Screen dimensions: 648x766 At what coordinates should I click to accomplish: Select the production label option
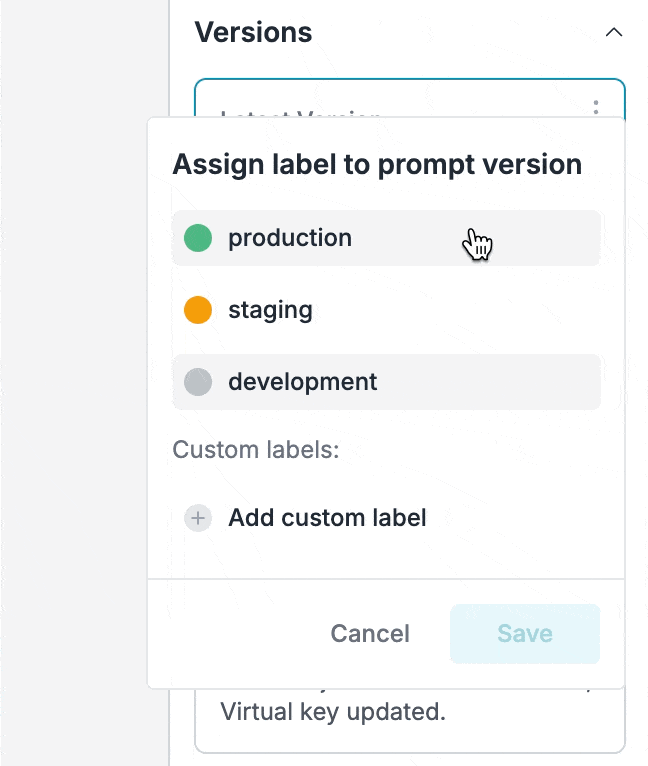click(x=386, y=238)
